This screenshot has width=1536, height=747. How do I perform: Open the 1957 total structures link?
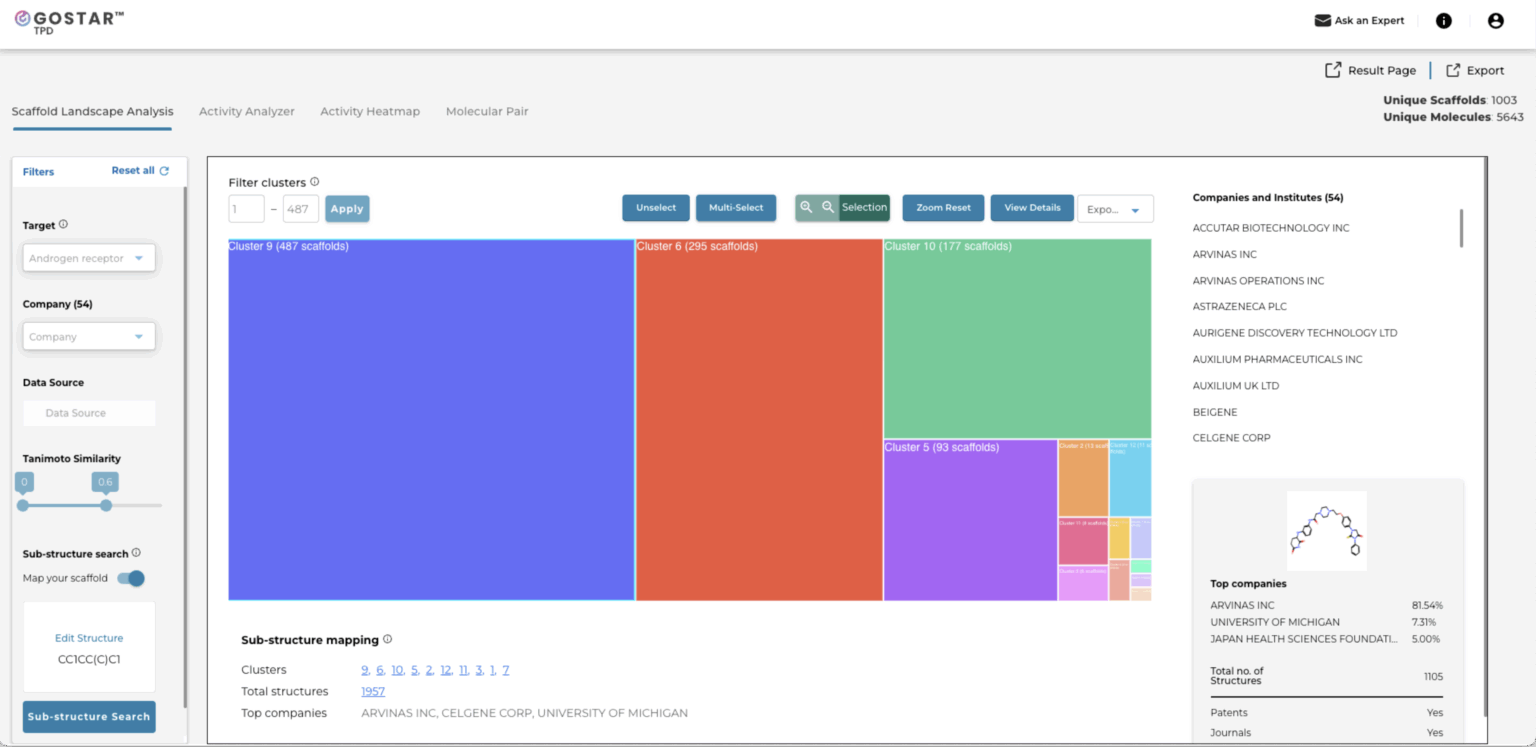[372, 691]
